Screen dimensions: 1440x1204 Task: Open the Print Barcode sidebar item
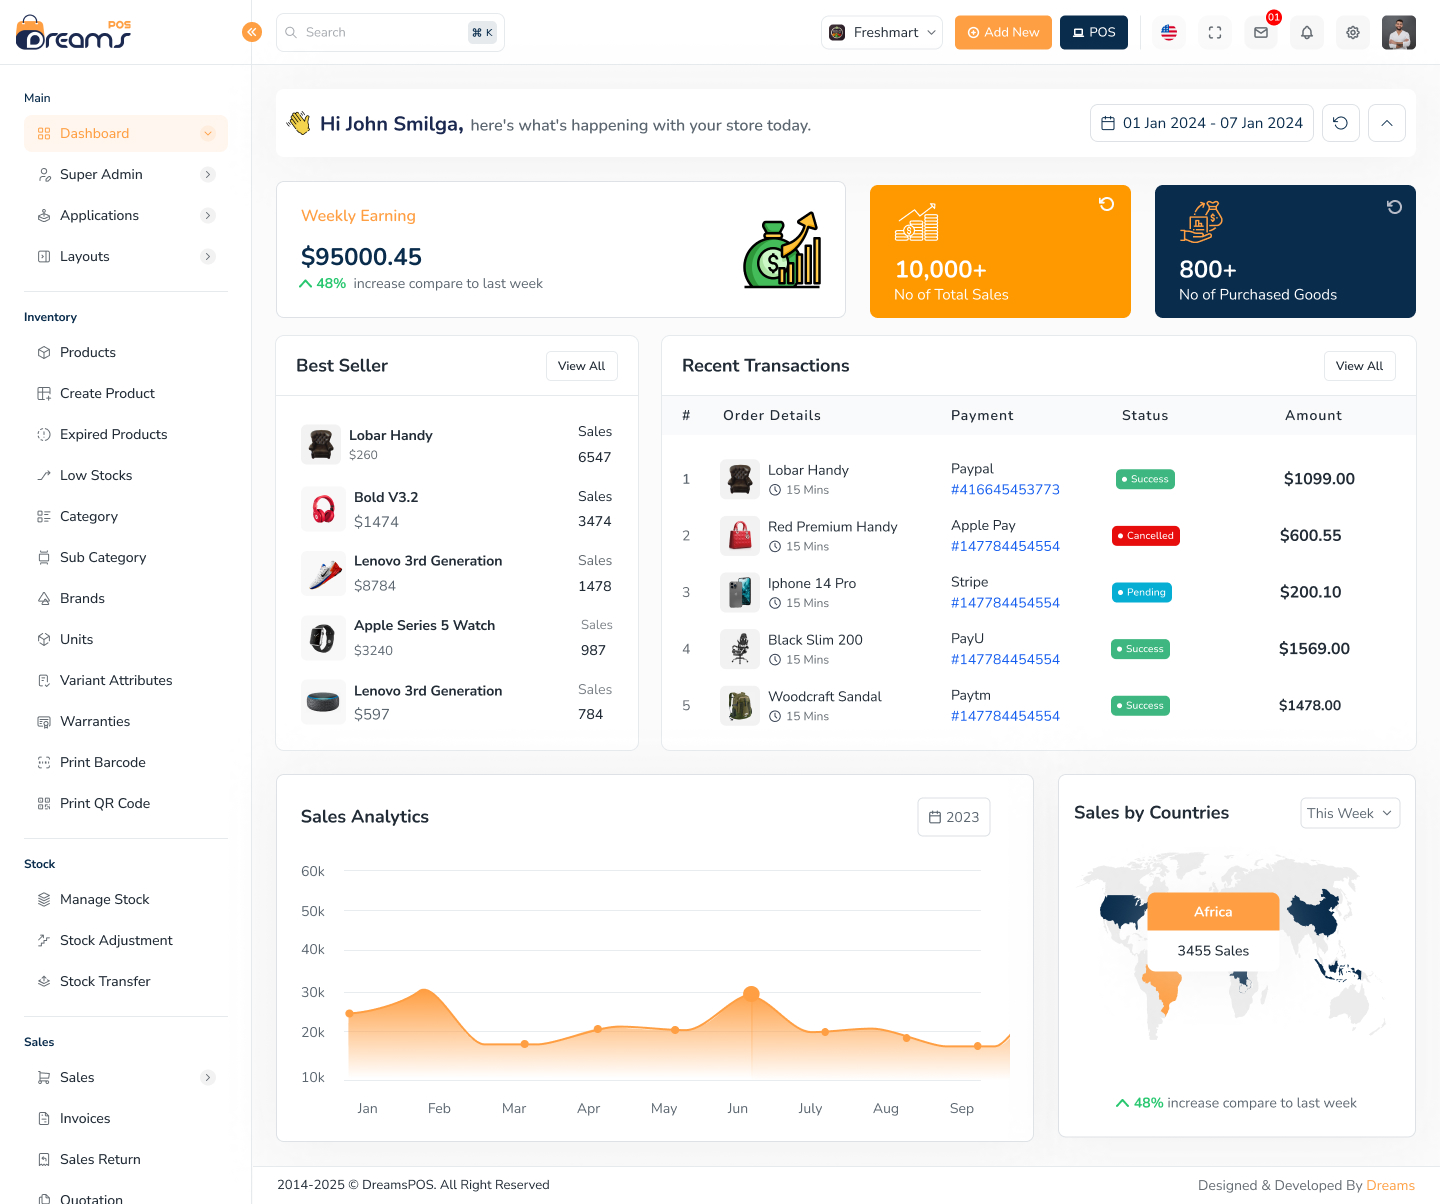coord(102,762)
